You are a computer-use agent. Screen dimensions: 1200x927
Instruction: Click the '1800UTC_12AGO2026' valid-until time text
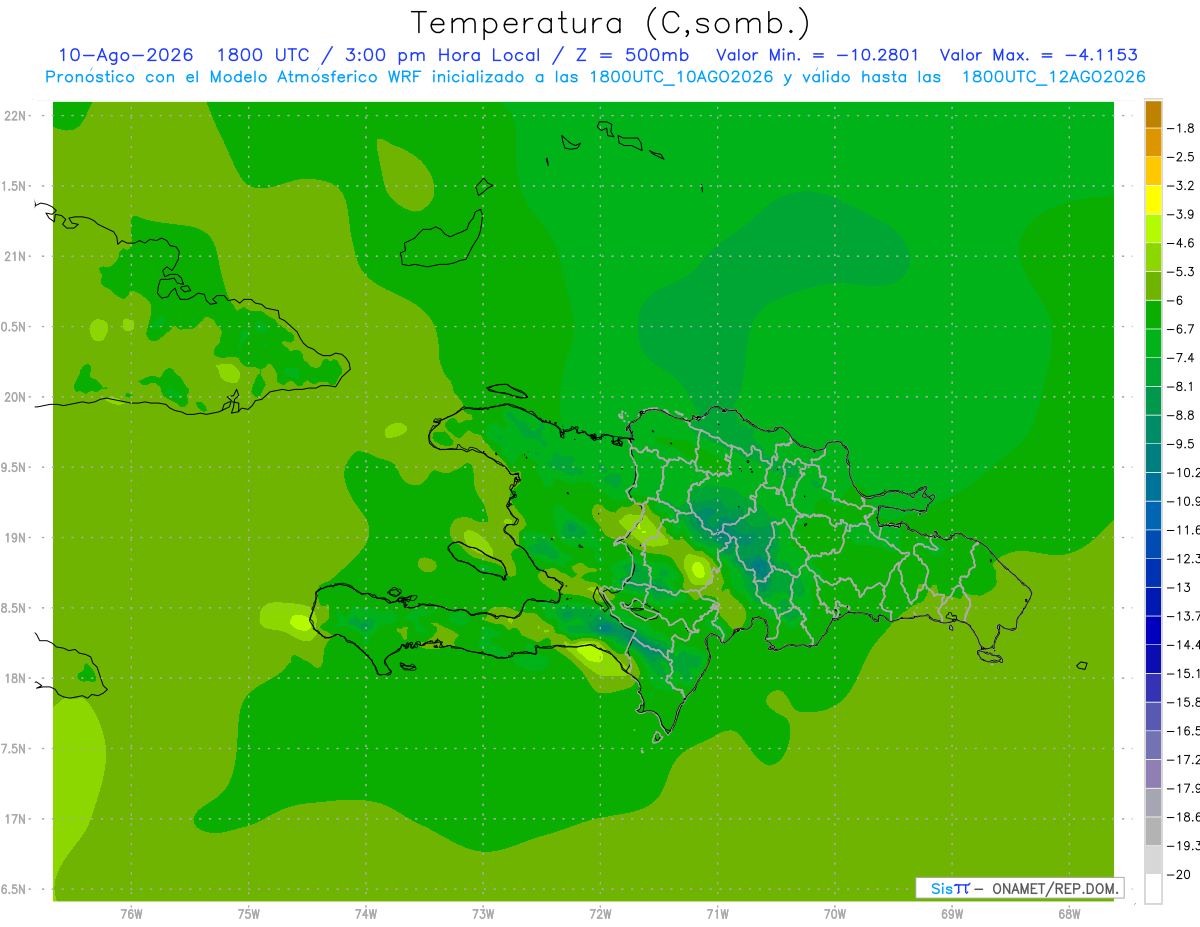1053,77
